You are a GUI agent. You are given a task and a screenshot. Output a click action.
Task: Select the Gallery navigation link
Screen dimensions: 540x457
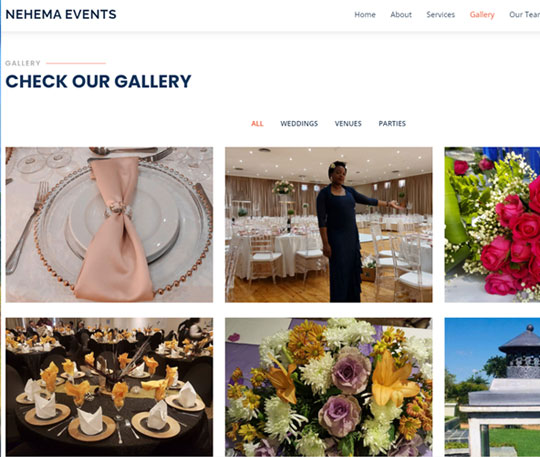[482, 15]
